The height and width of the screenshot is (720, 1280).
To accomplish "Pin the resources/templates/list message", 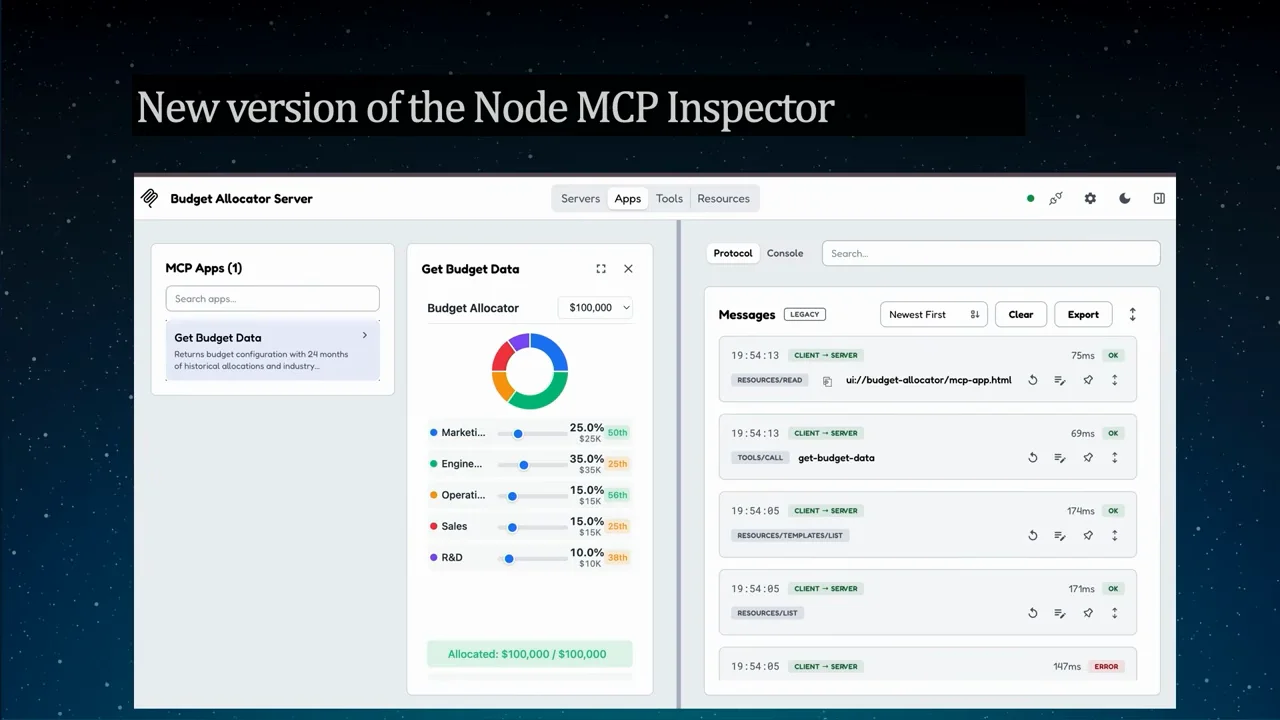I will pos(1088,535).
